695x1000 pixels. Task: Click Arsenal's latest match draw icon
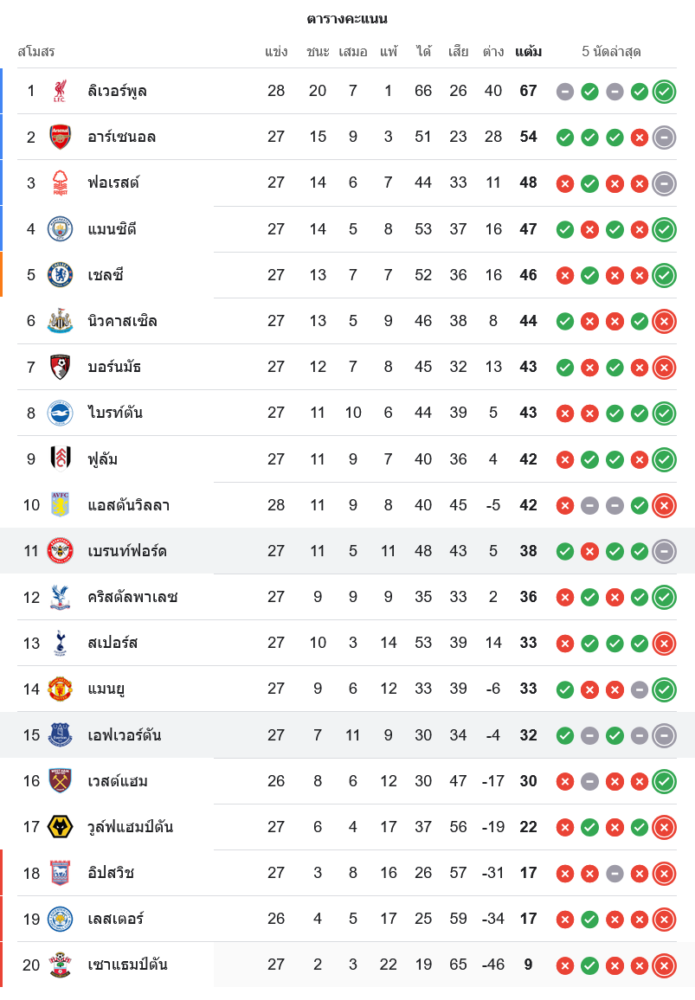coord(664,138)
